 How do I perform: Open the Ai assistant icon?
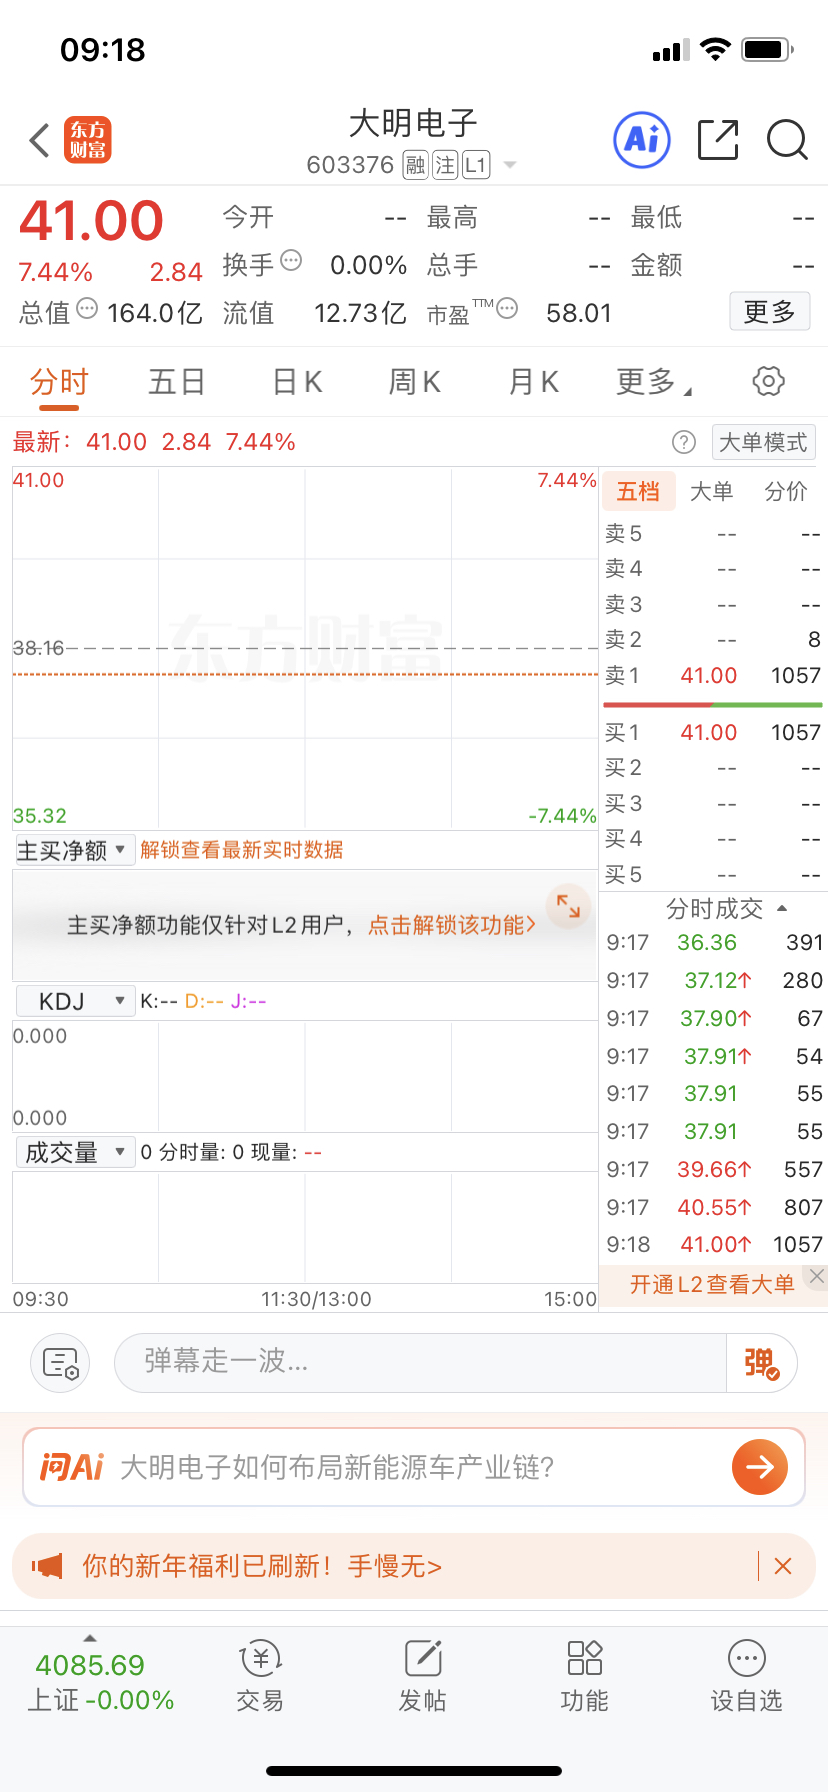click(x=642, y=140)
